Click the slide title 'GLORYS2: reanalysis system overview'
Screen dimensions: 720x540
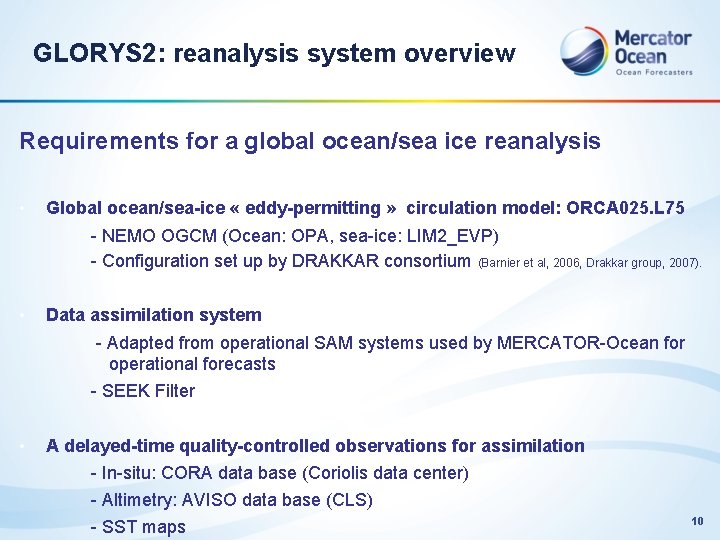point(274,53)
